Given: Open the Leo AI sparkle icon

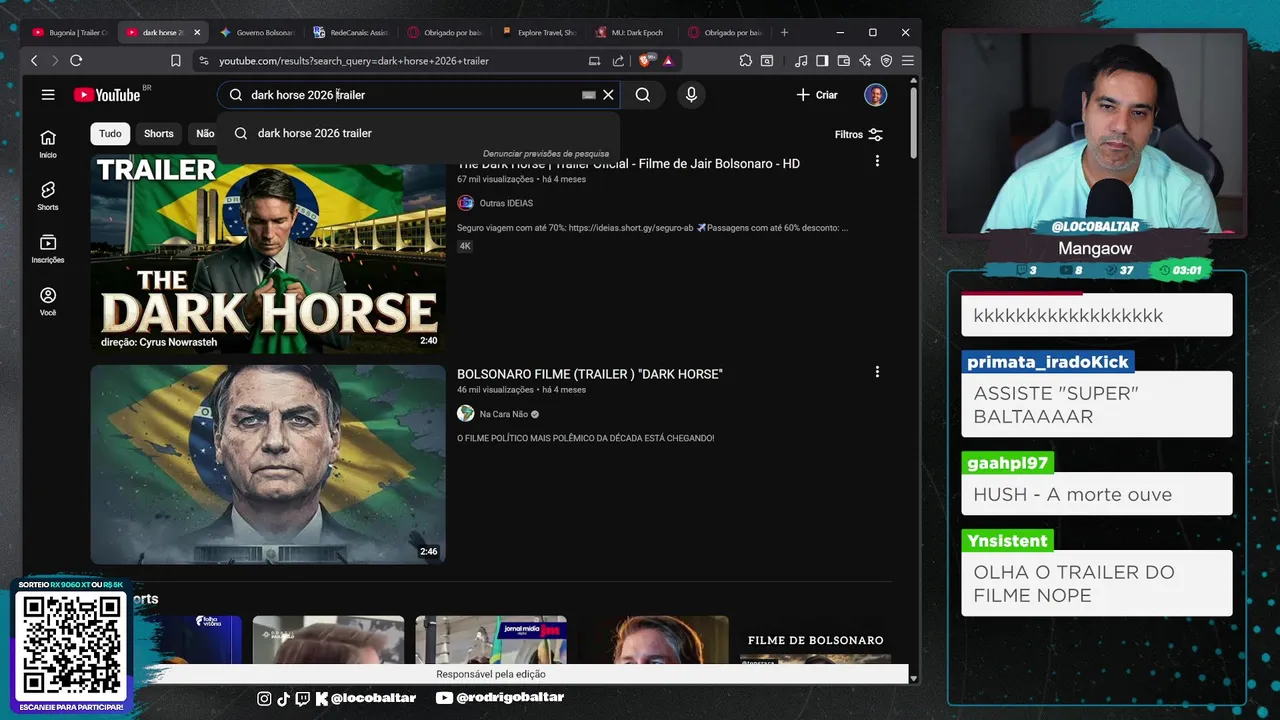Looking at the screenshot, I should pyautogui.click(x=865, y=61).
